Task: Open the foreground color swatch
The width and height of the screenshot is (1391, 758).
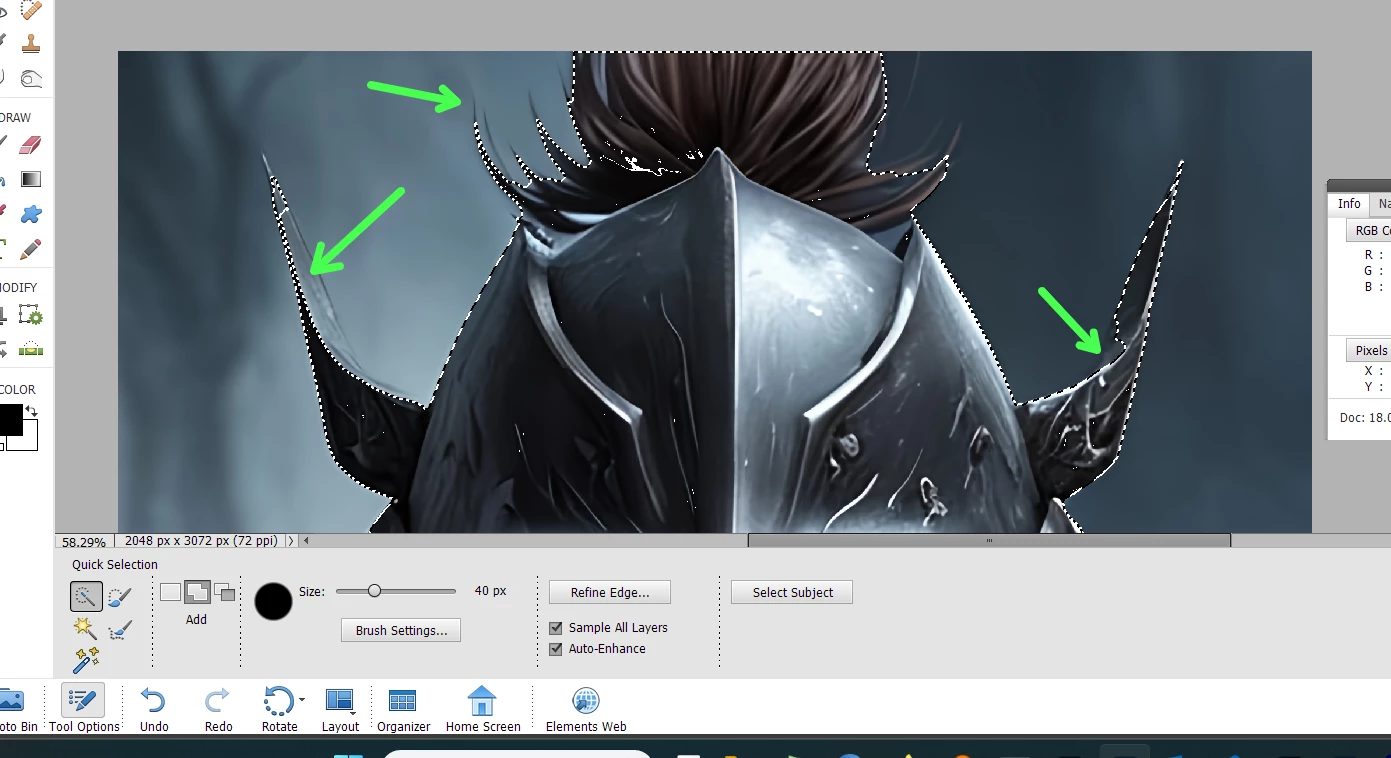Action: coord(9,420)
